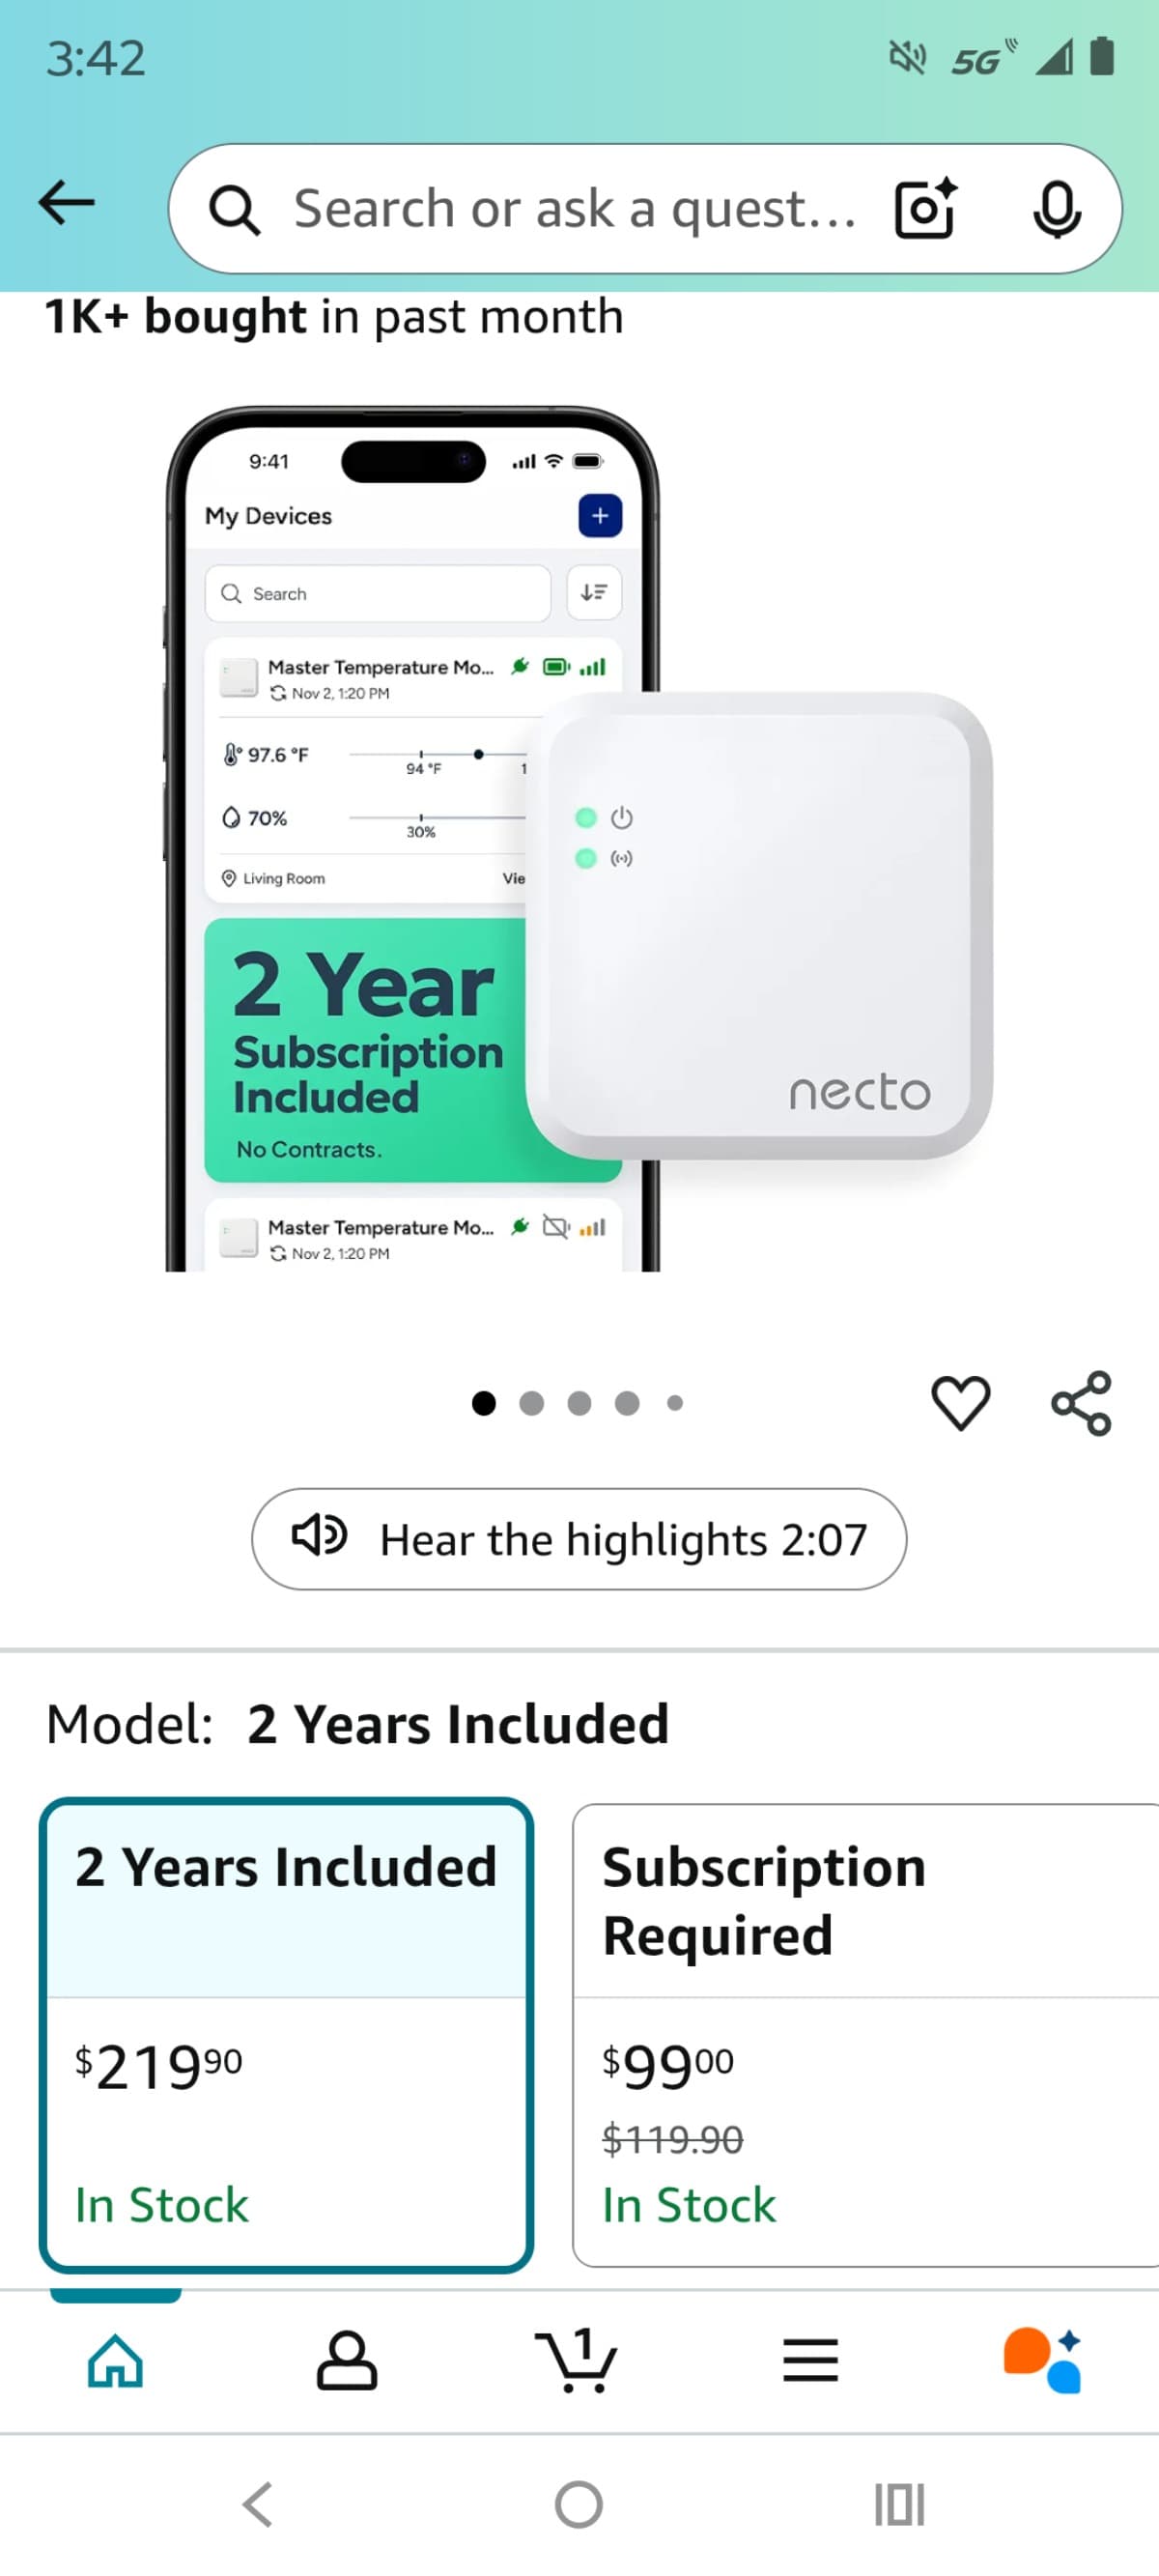Open the necto product image
This screenshot has height=2576, width=1159.
(579, 840)
